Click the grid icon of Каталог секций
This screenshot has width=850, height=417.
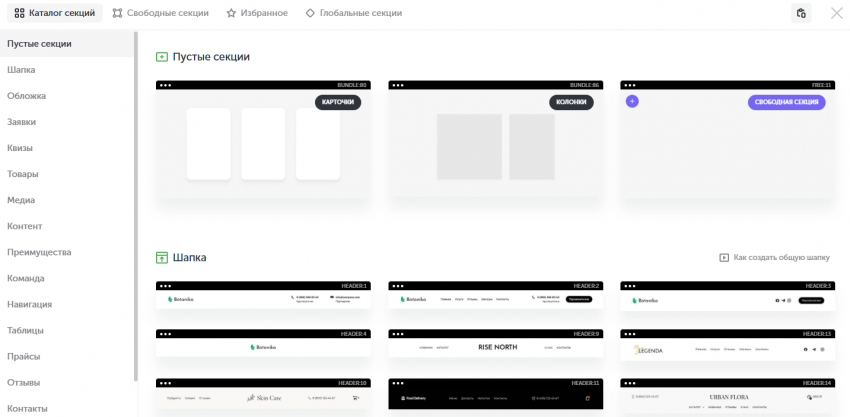tap(19, 13)
